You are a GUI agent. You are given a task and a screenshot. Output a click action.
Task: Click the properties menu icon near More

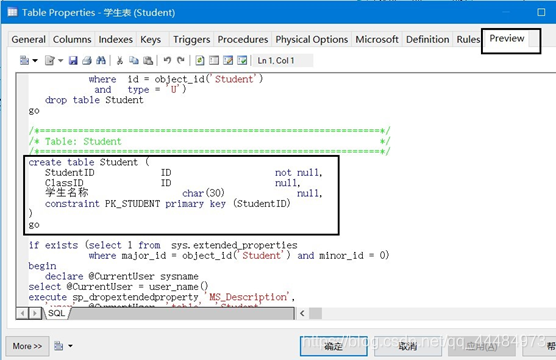point(59,346)
